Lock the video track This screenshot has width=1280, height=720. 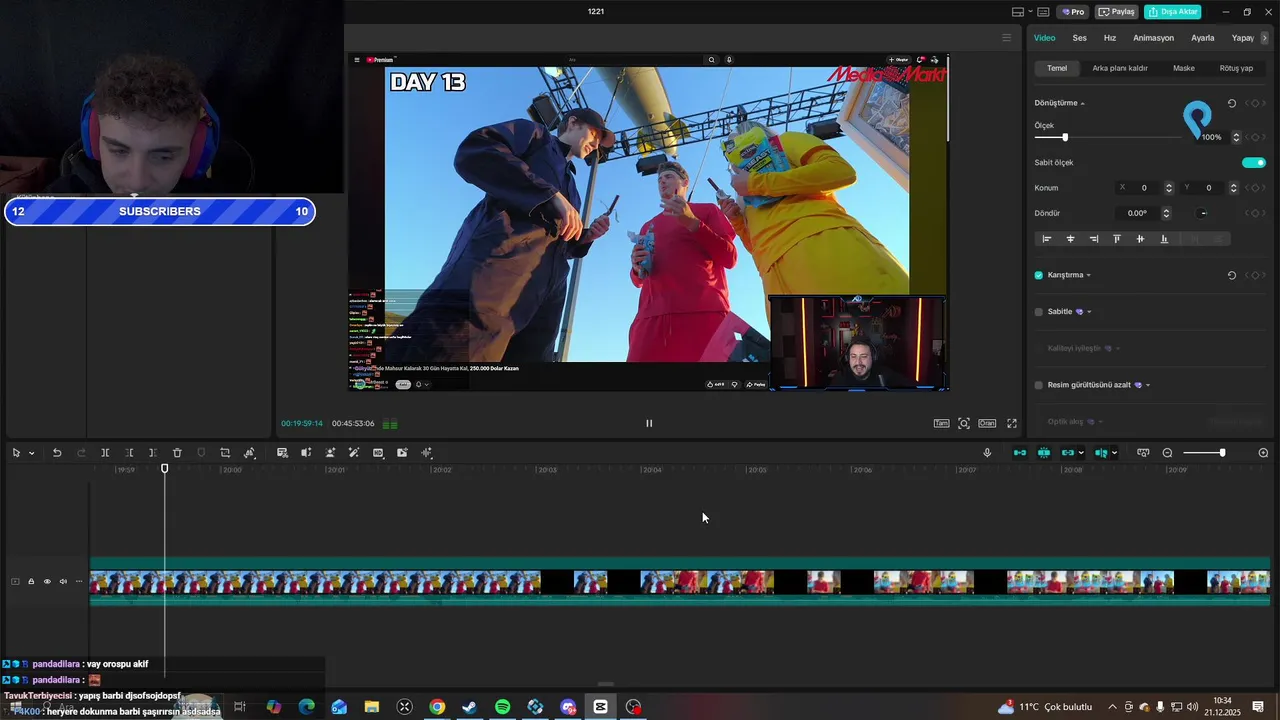[x=31, y=581]
